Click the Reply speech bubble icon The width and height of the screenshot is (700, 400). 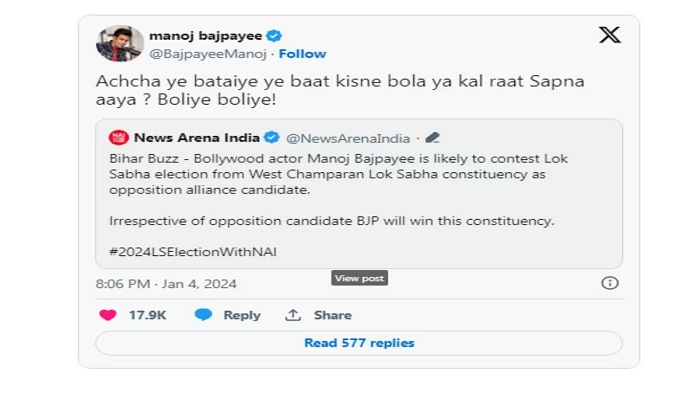(203, 315)
